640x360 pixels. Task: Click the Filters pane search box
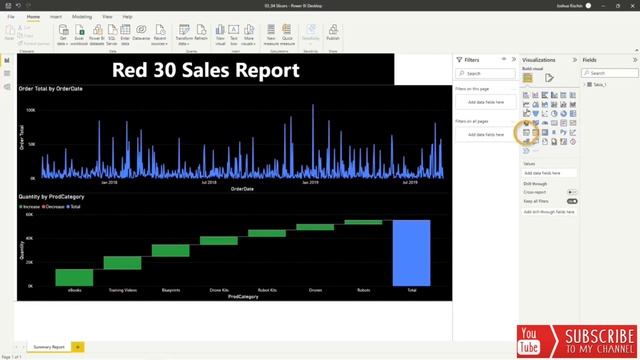pyautogui.click(x=486, y=73)
